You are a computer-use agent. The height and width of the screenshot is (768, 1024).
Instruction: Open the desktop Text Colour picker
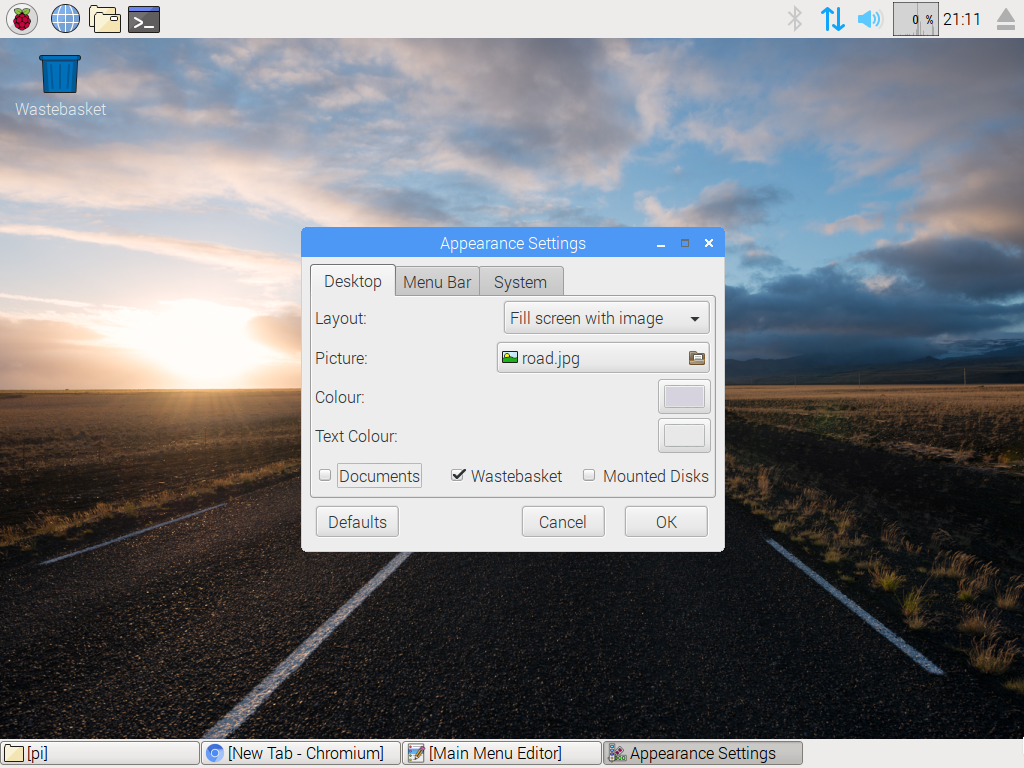tap(683, 435)
